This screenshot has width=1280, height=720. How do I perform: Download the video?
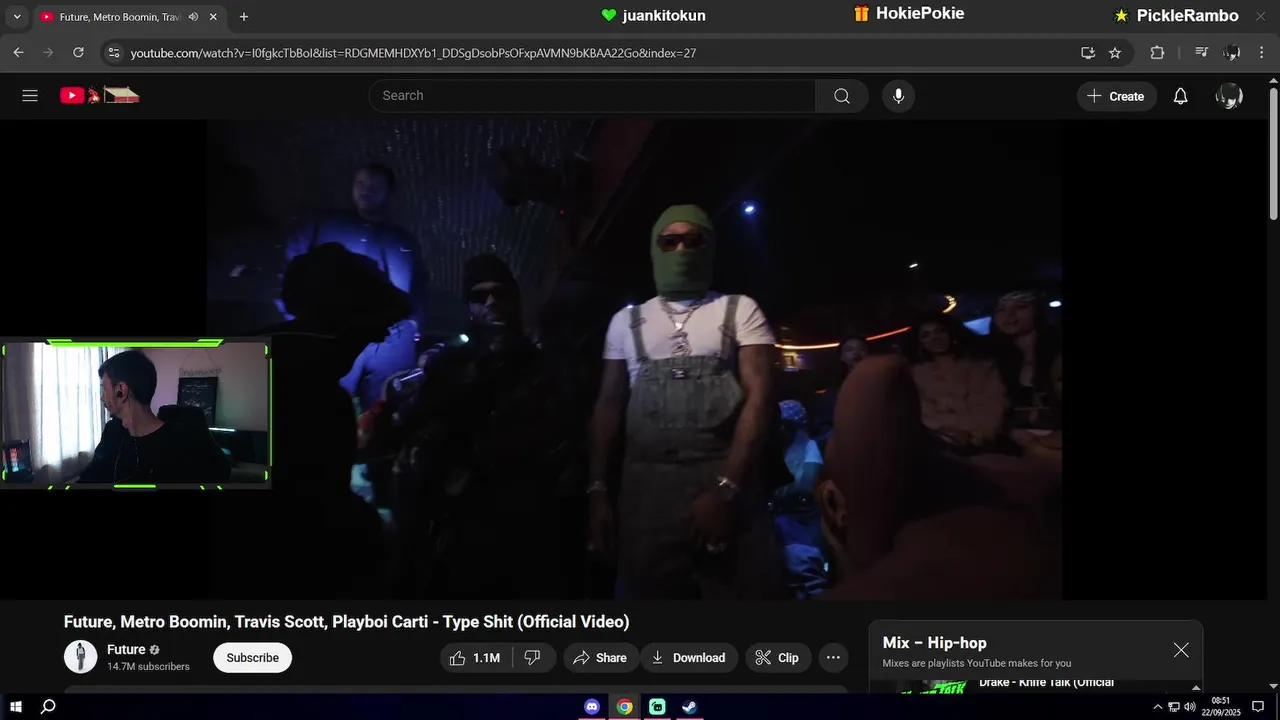(689, 658)
